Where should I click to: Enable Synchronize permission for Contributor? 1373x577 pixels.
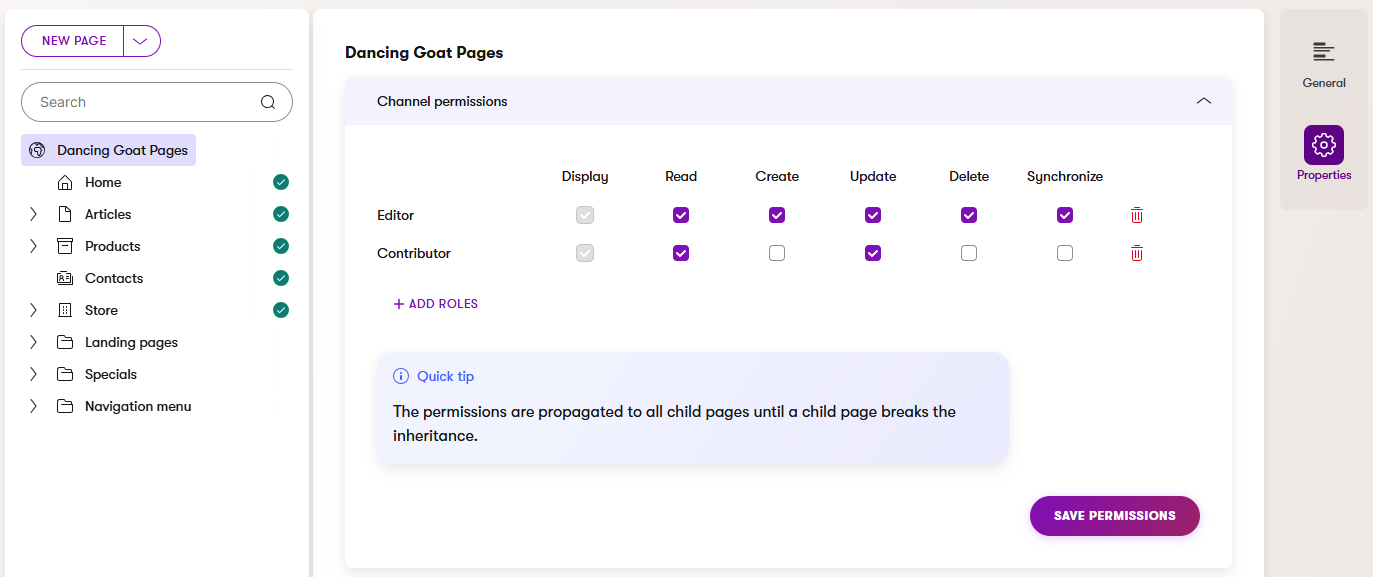coord(1065,253)
